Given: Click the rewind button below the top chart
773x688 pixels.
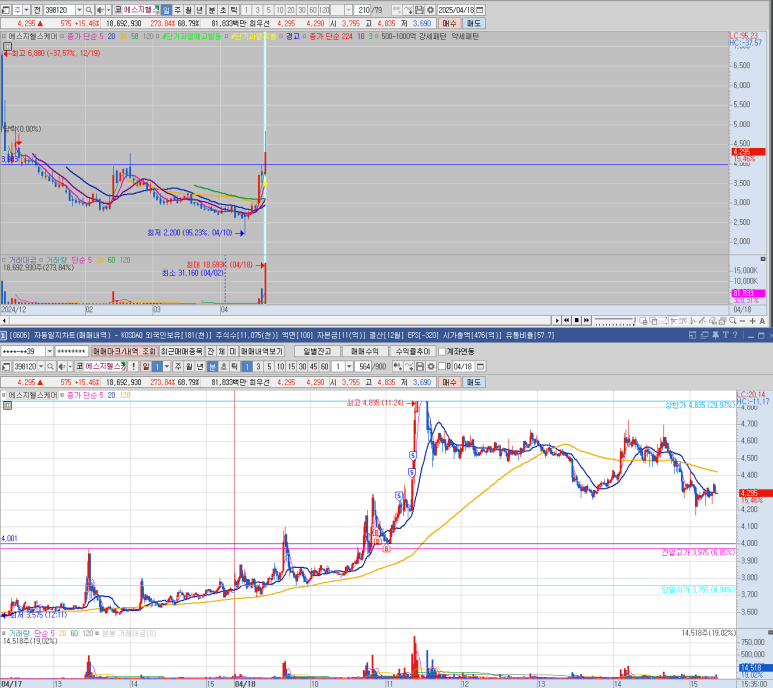Looking at the screenshot, I should point(566,320).
